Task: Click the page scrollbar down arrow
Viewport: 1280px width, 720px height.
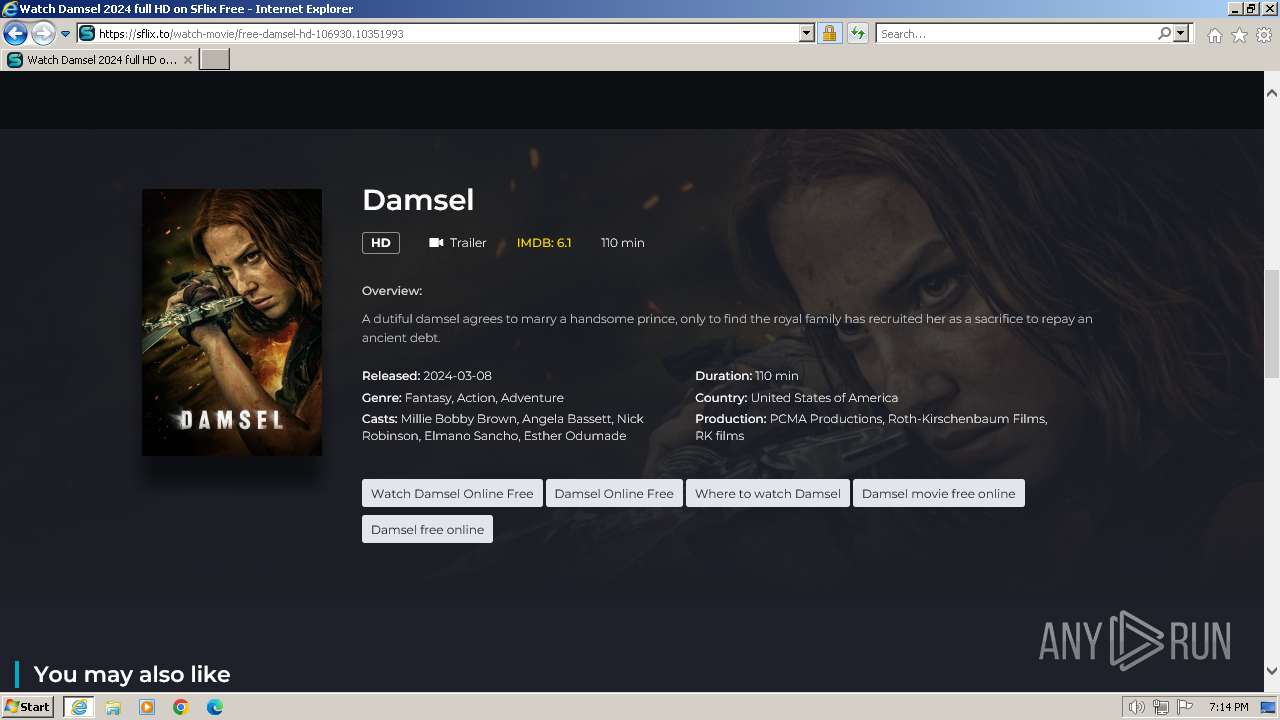Action: (1272, 671)
